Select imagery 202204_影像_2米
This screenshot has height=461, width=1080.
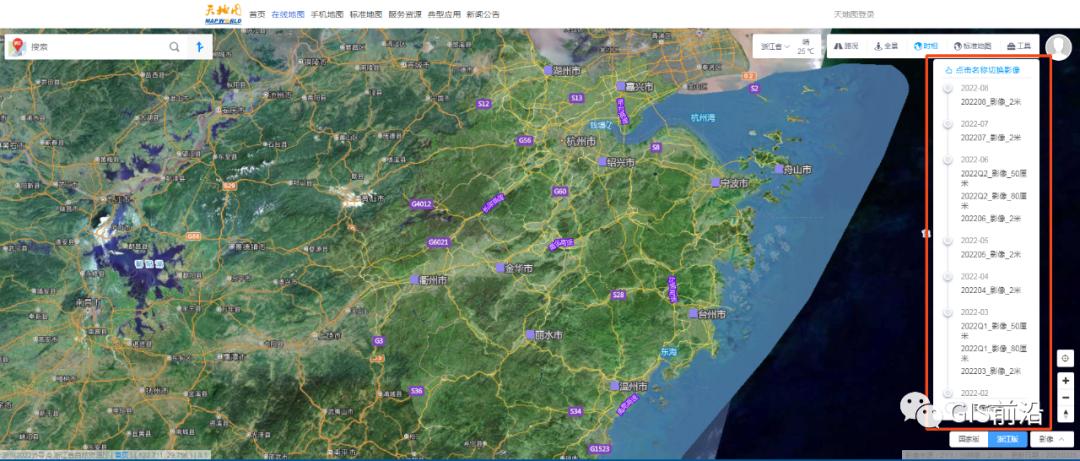click(x=990, y=290)
